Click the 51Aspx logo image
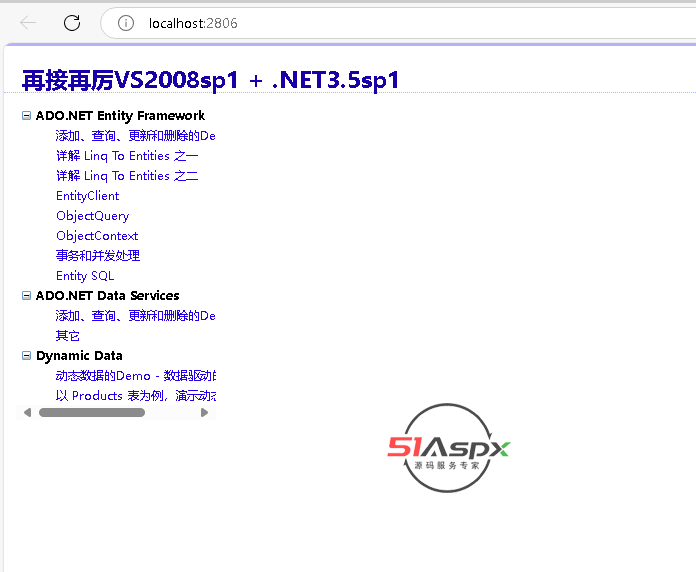 click(x=448, y=448)
